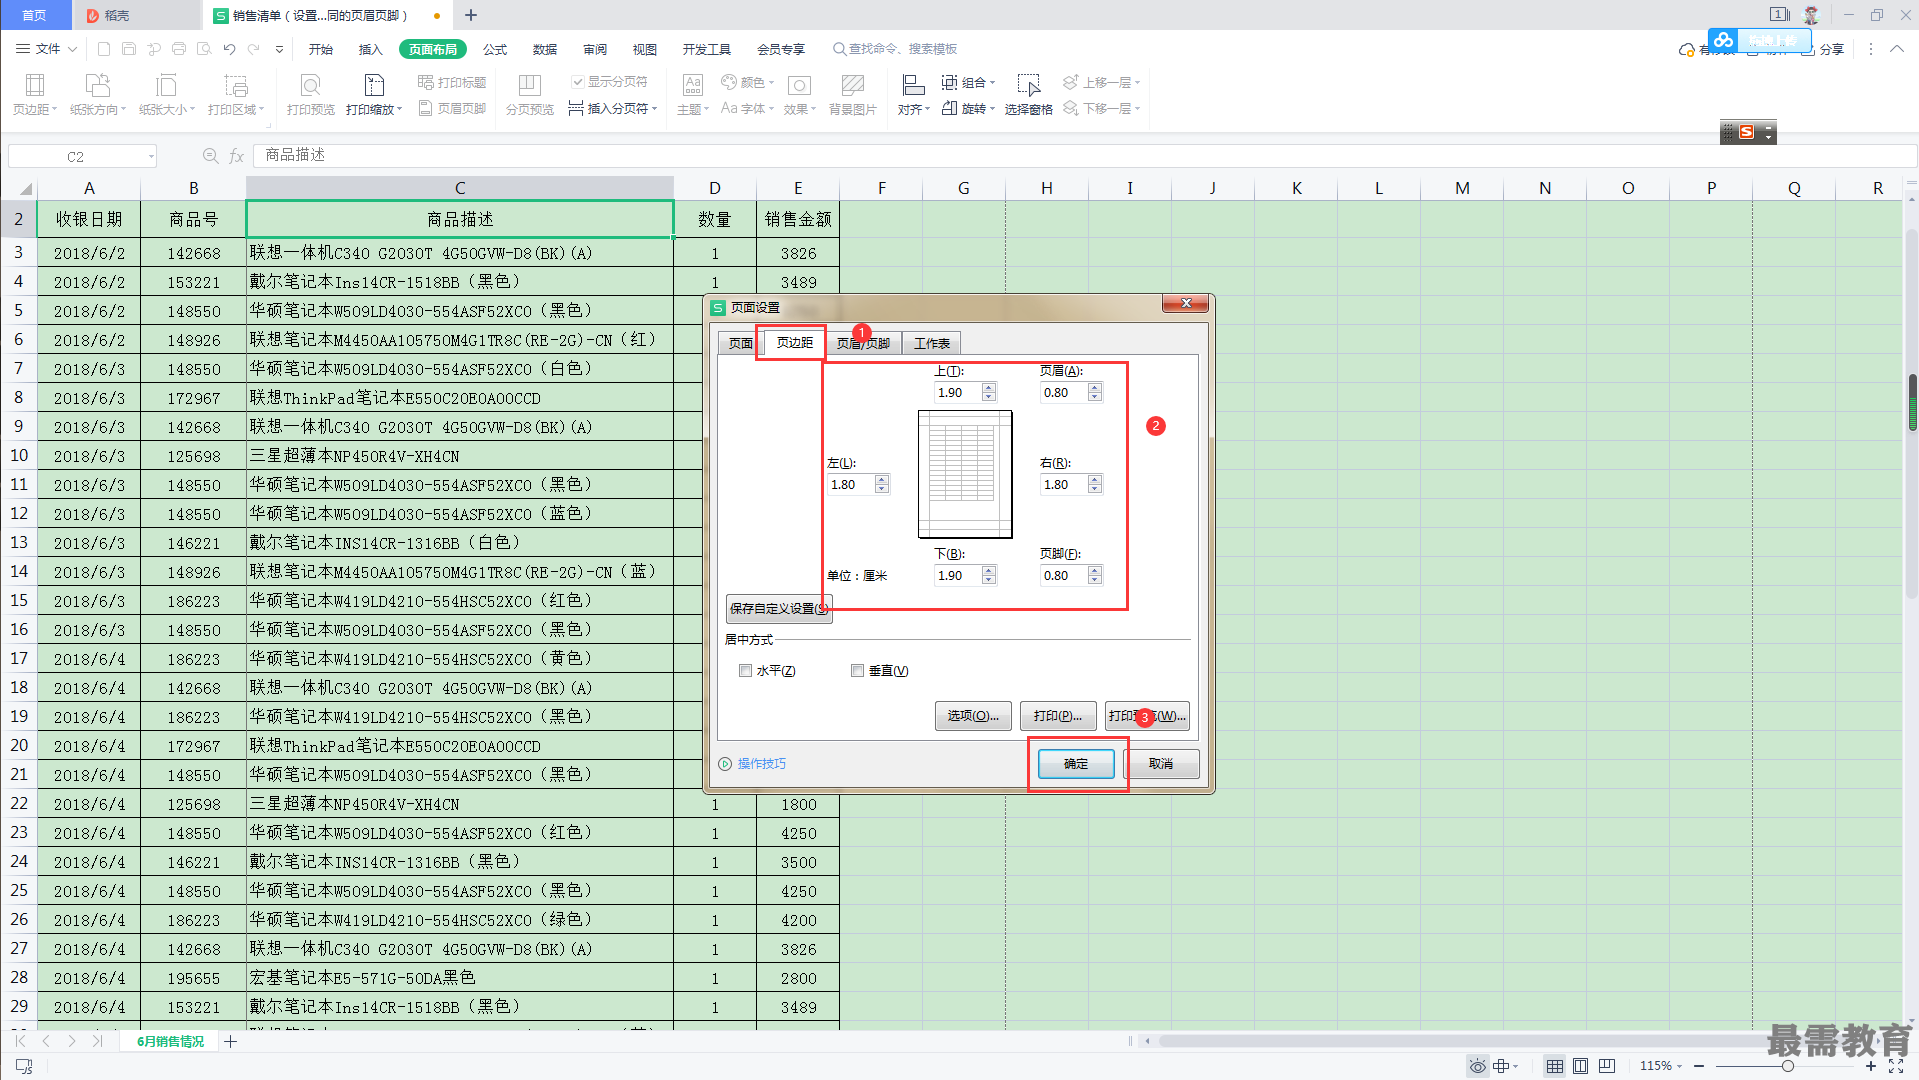Switch to page layout view in status bar

tap(1580, 1066)
